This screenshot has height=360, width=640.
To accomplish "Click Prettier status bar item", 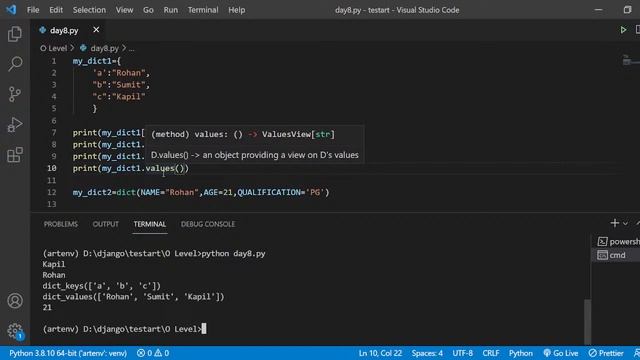I will tap(606, 353).
